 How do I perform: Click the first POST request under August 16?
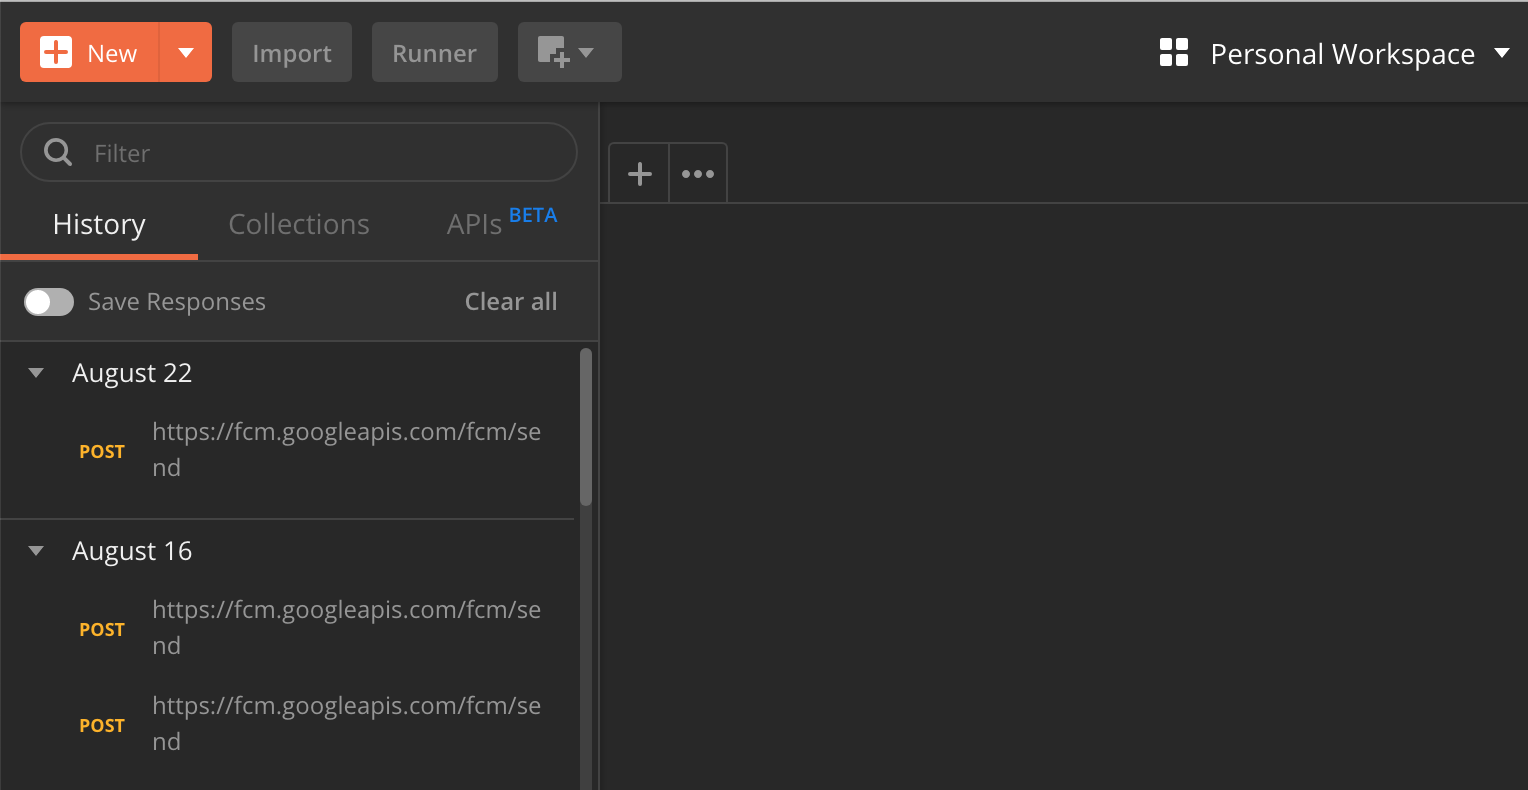(x=300, y=627)
